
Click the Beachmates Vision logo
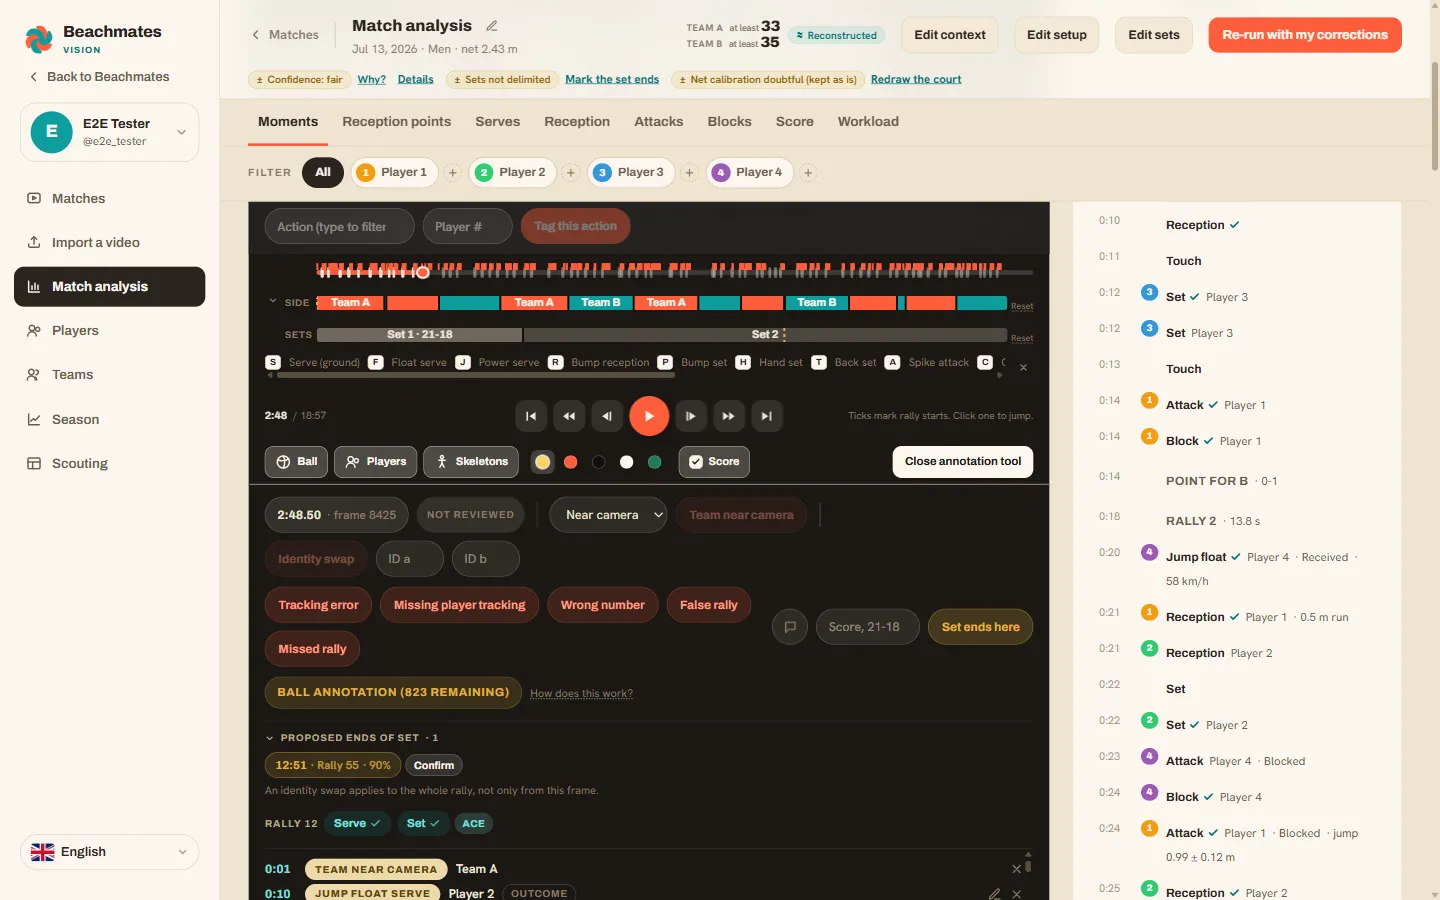(x=93, y=39)
